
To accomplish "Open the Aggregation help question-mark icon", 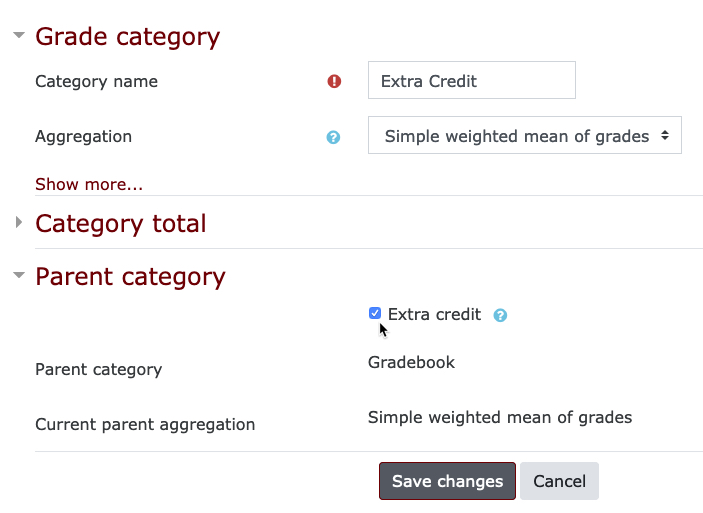I will (x=333, y=137).
